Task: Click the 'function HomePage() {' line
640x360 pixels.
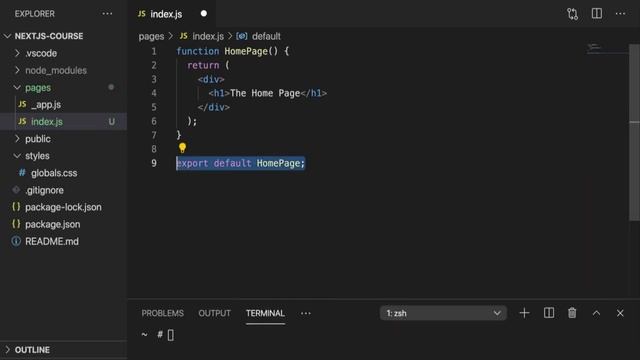Action: (232, 51)
